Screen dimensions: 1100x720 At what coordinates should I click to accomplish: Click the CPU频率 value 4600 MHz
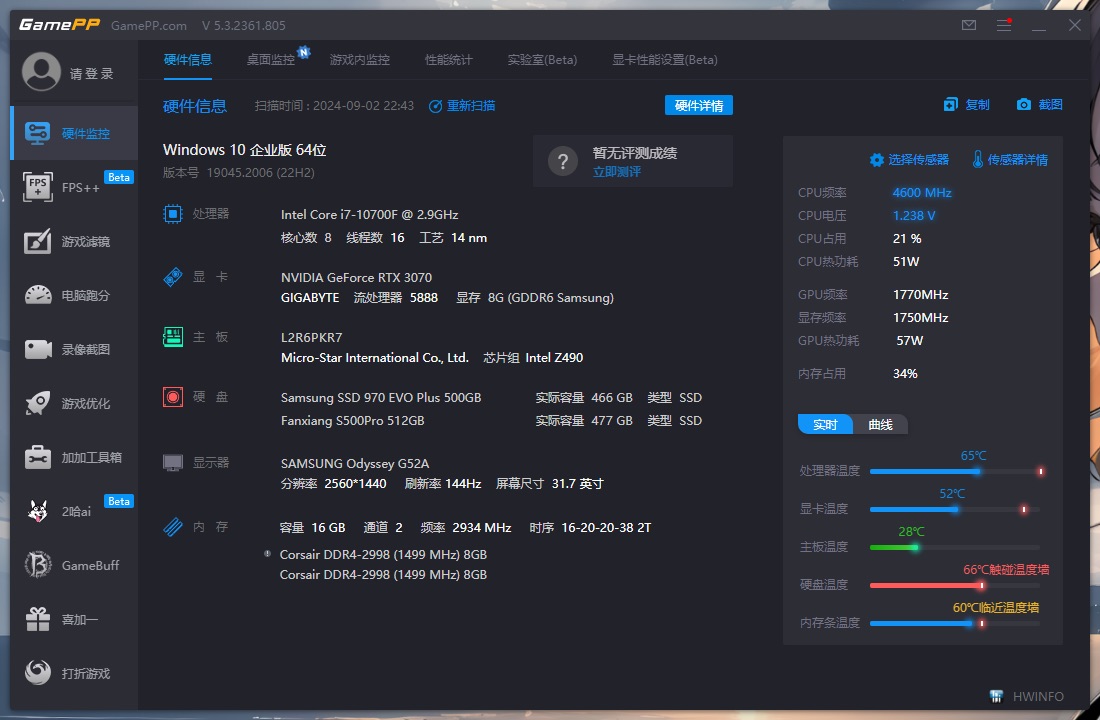(x=922, y=193)
